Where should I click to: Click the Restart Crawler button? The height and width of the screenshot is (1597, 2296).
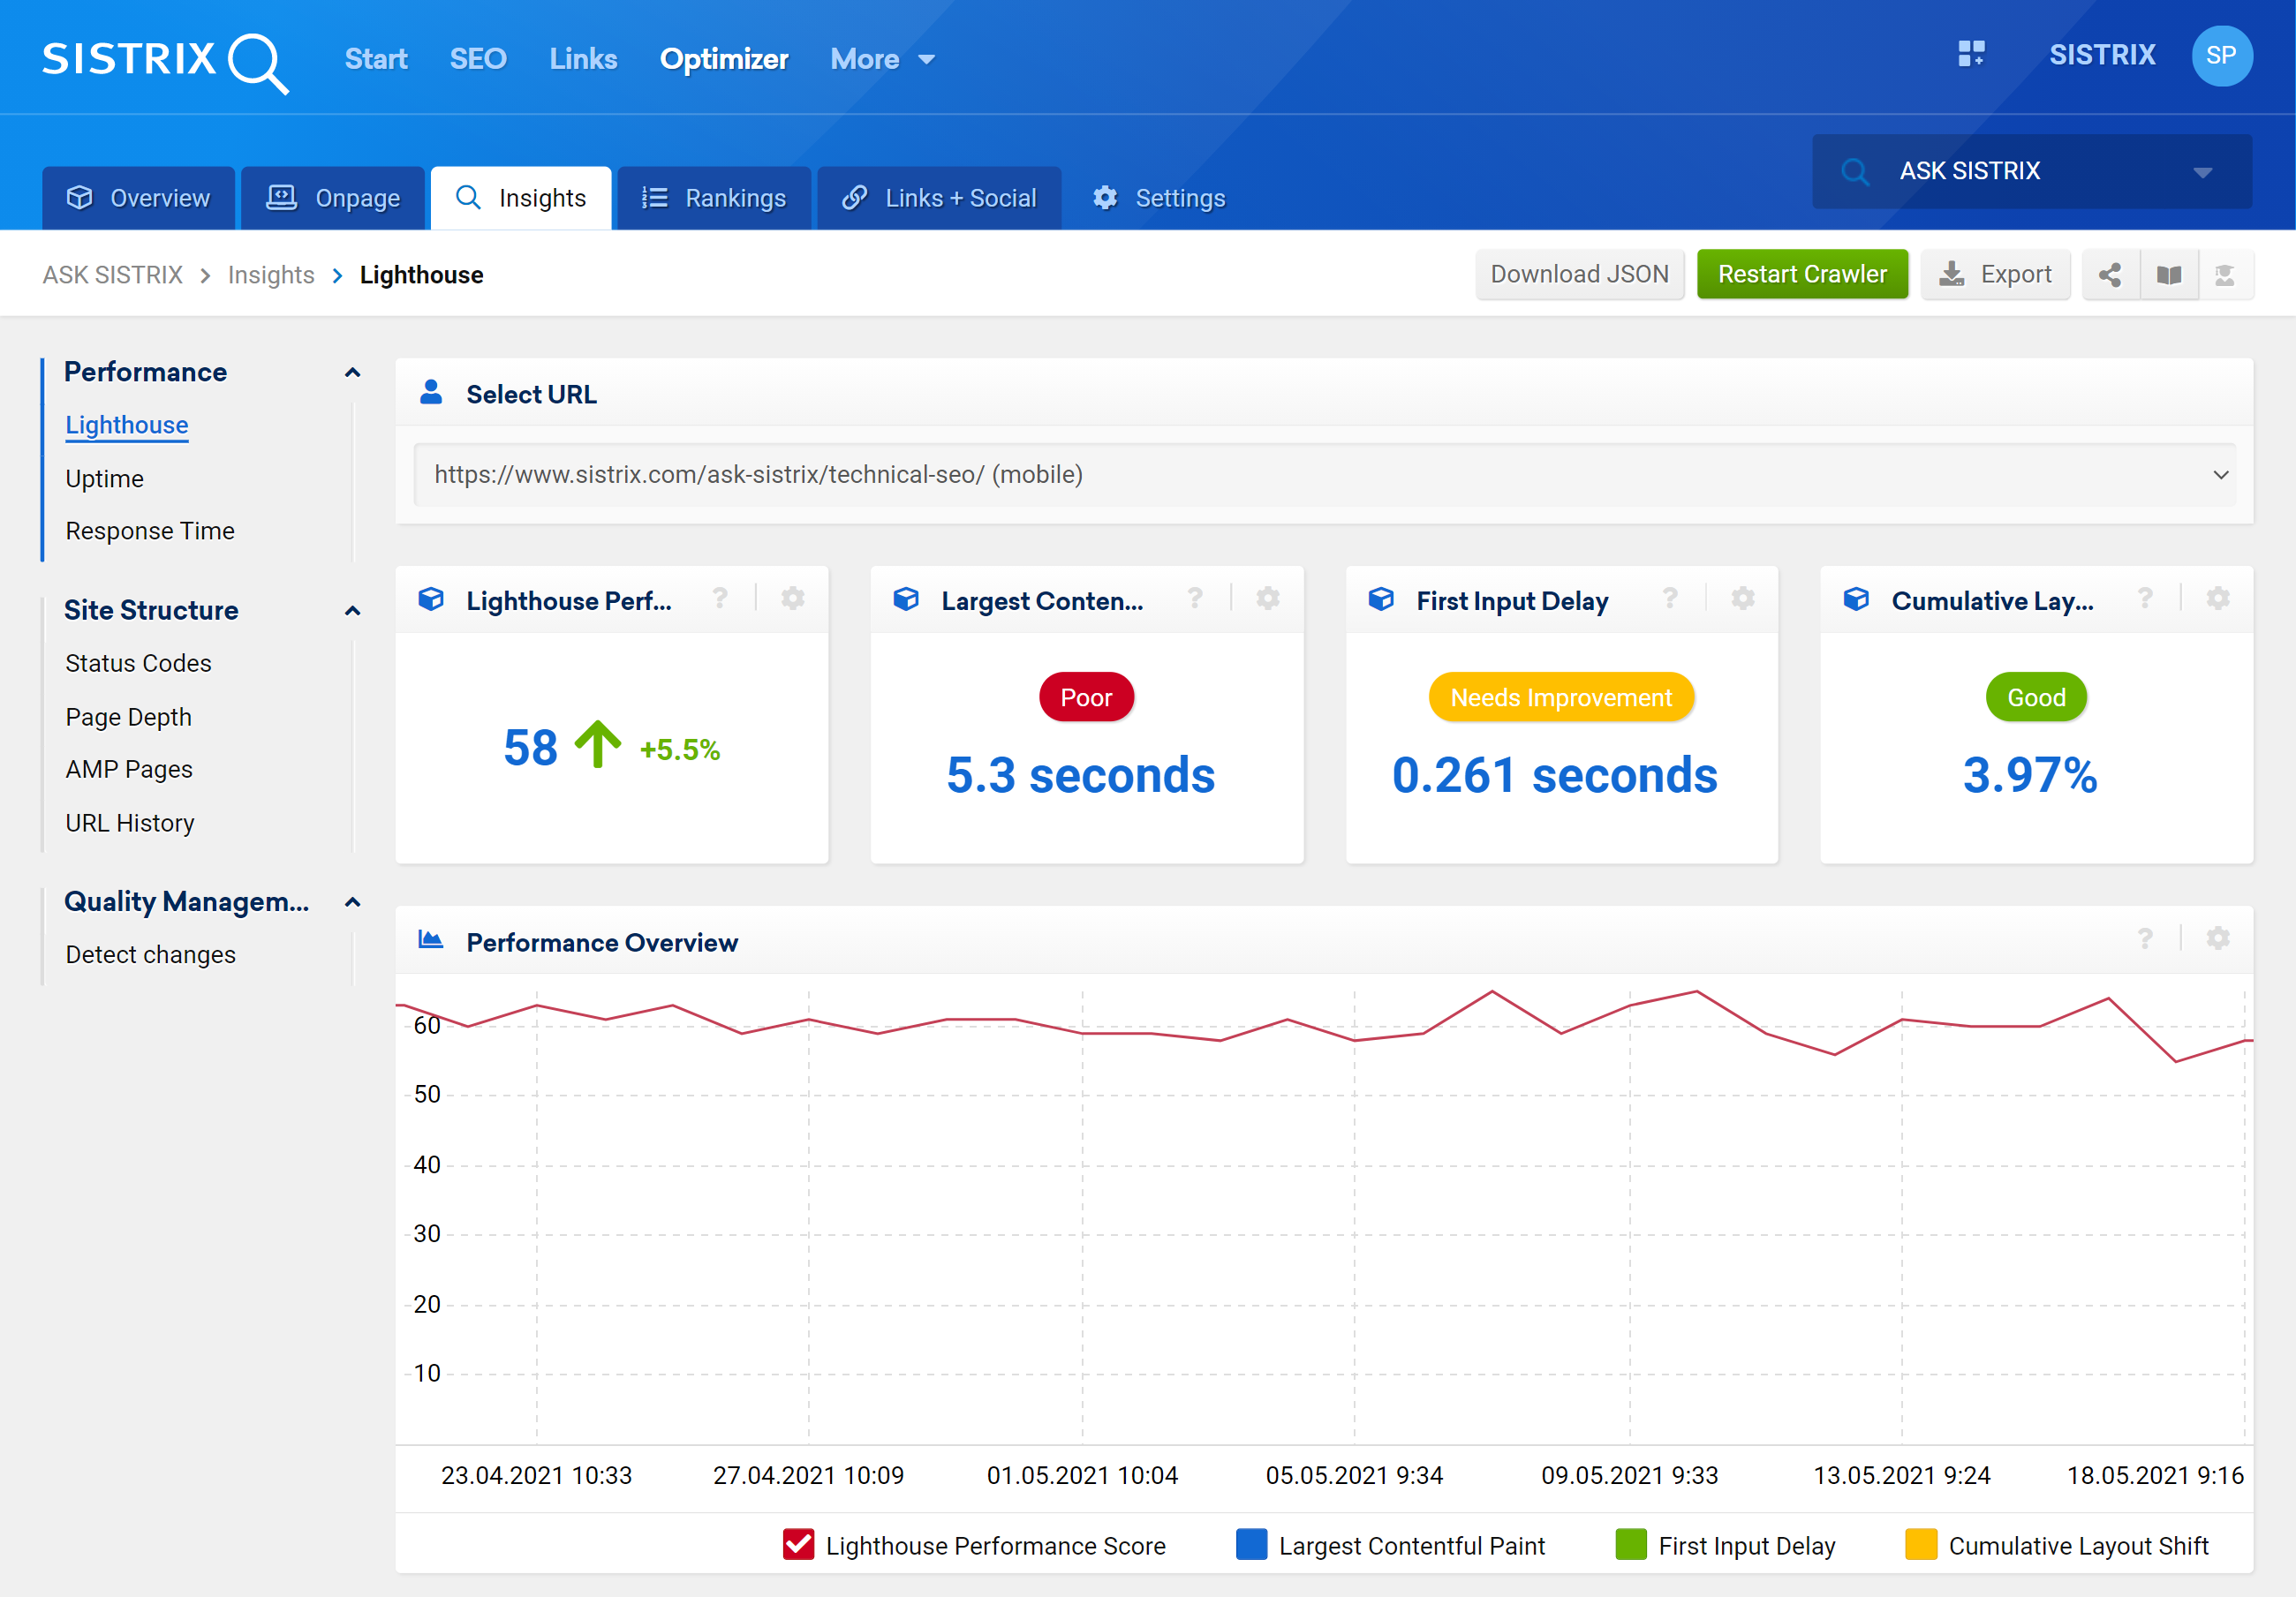click(x=1804, y=274)
